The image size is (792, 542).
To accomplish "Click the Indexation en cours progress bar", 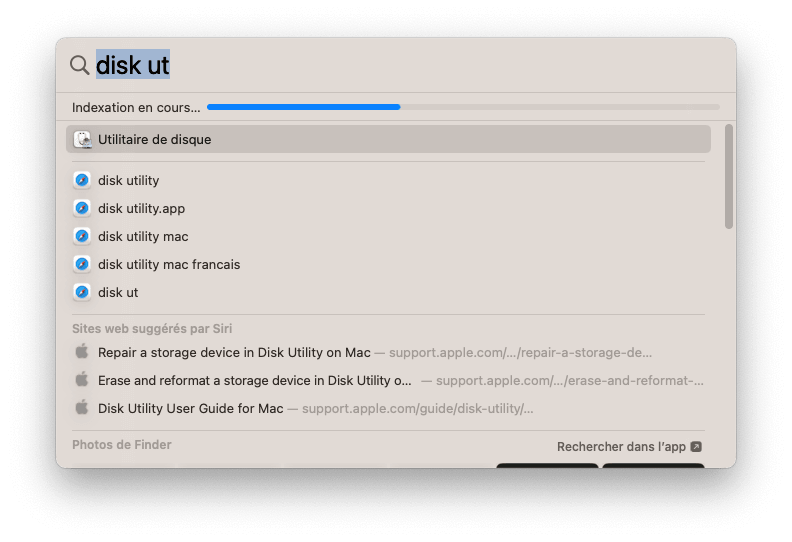I will (x=463, y=107).
